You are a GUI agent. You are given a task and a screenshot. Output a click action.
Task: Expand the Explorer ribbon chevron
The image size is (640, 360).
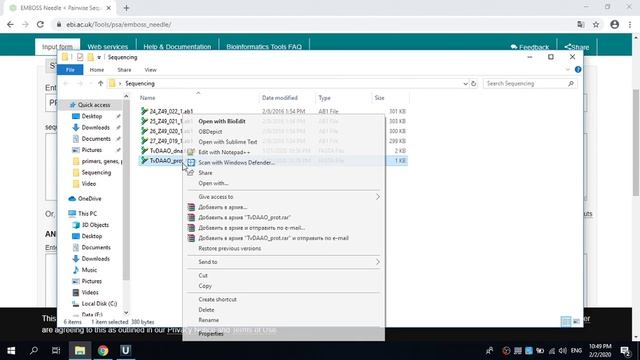coord(567,70)
